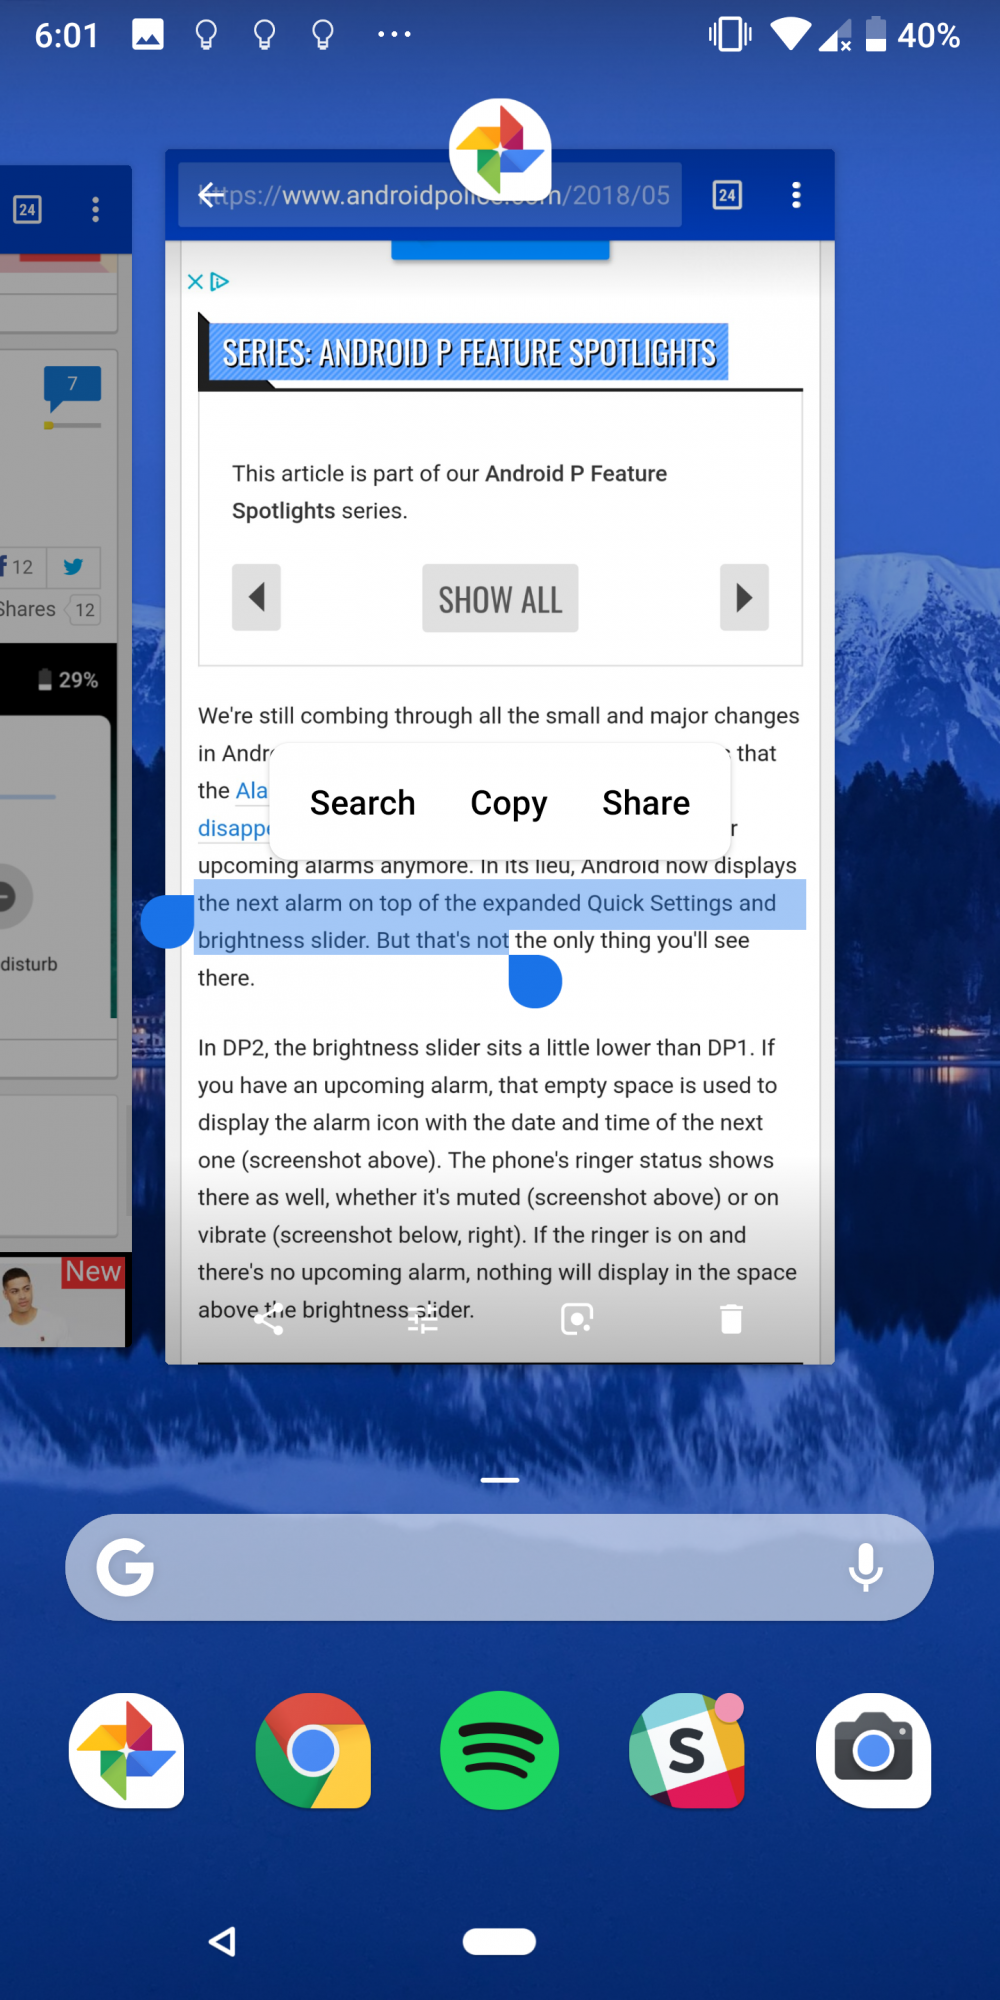Image resolution: width=1000 pixels, height=2000 pixels.
Task: Open the three-dot overflow menu in the card
Action: tap(796, 195)
